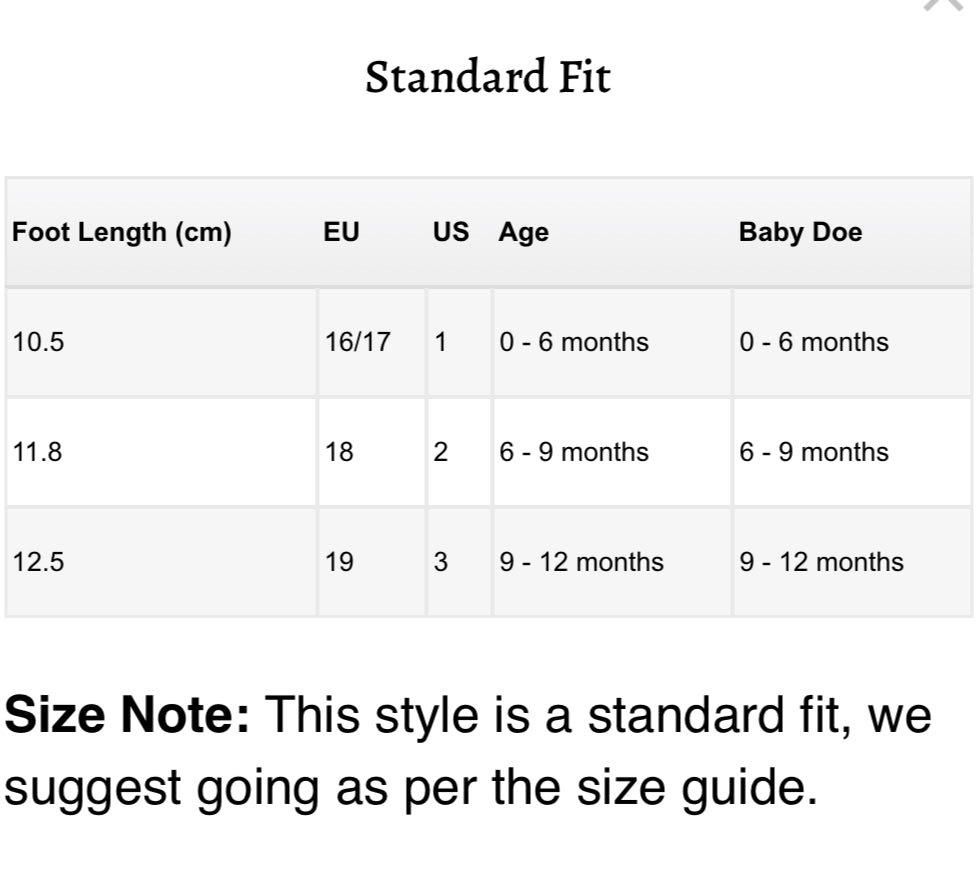Click the Age 6 - 9 months cell

click(x=612, y=452)
